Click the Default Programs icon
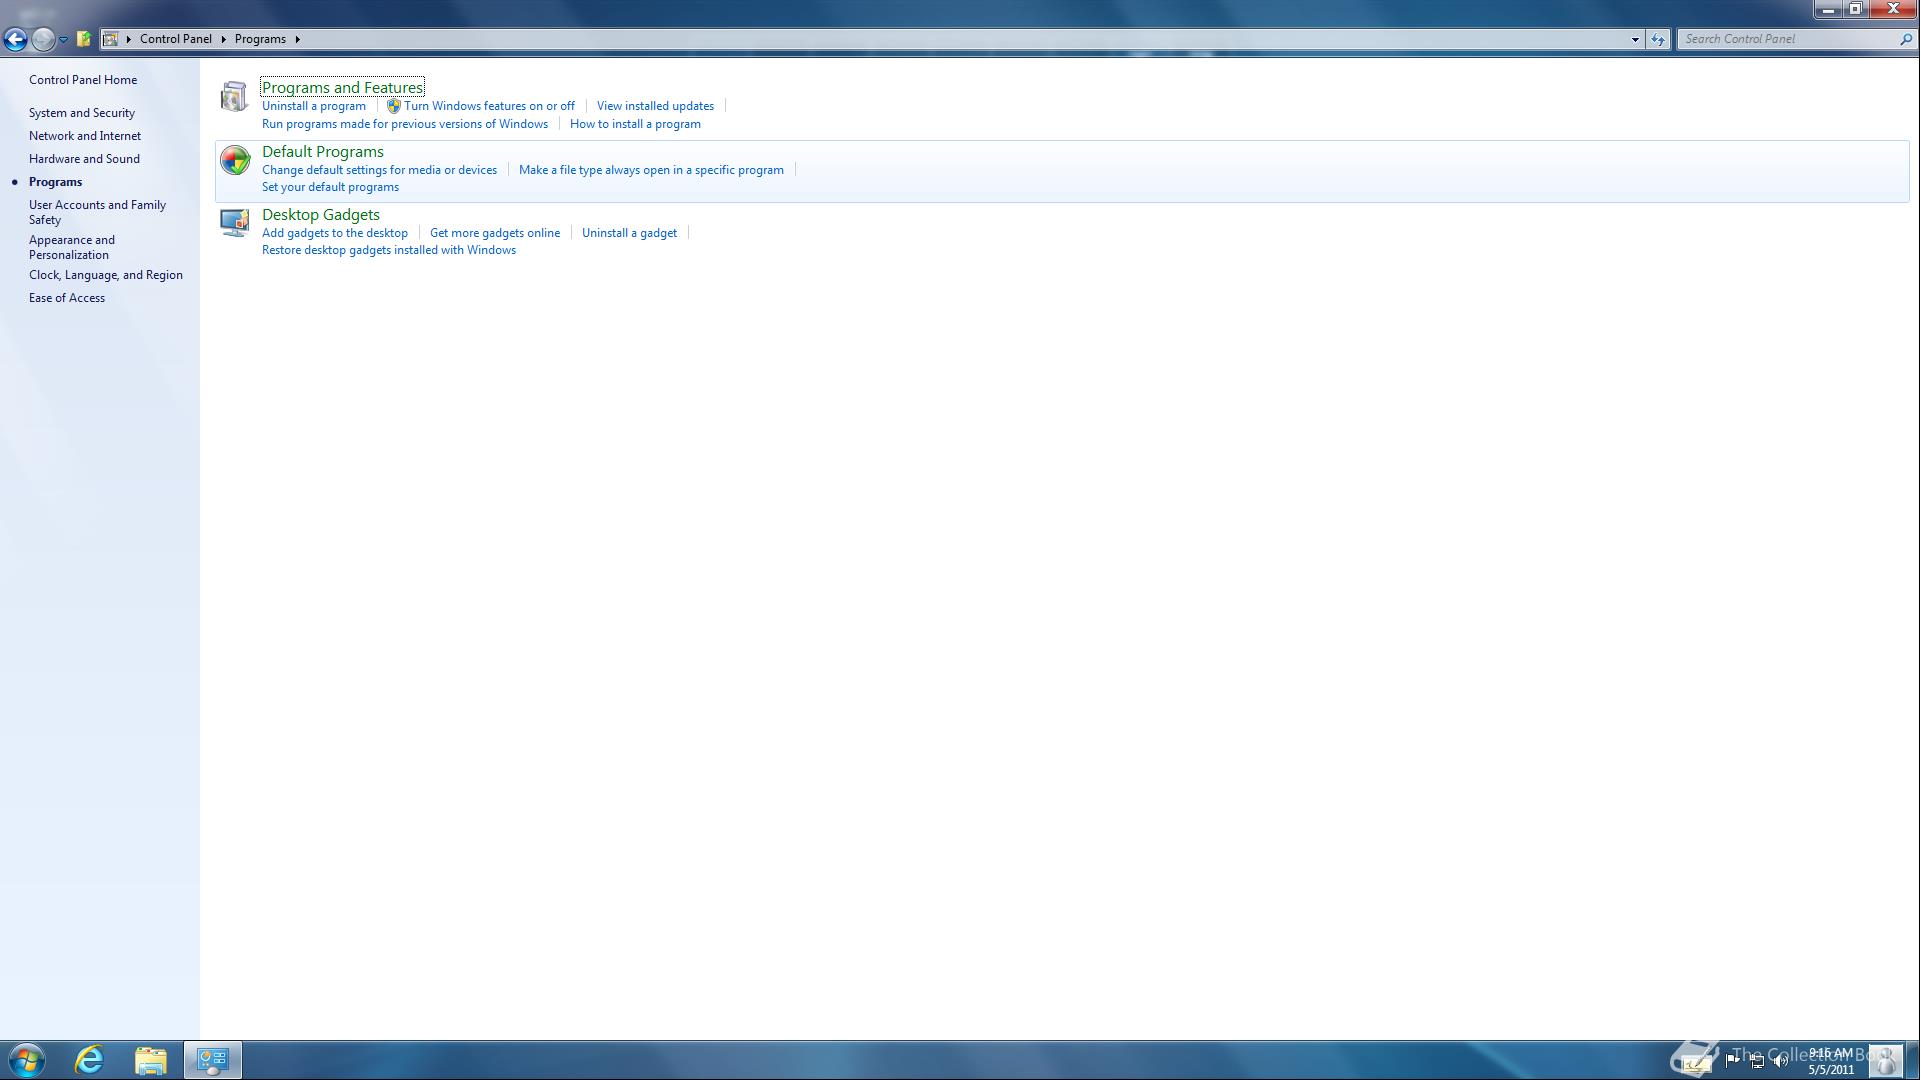The image size is (1920, 1080). (x=235, y=160)
